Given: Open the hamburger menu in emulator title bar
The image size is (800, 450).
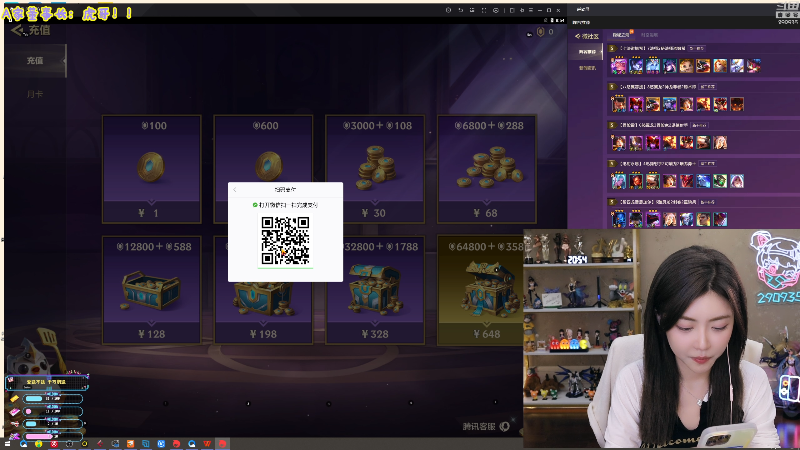Looking at the screenshot, I should pos(531,10).
